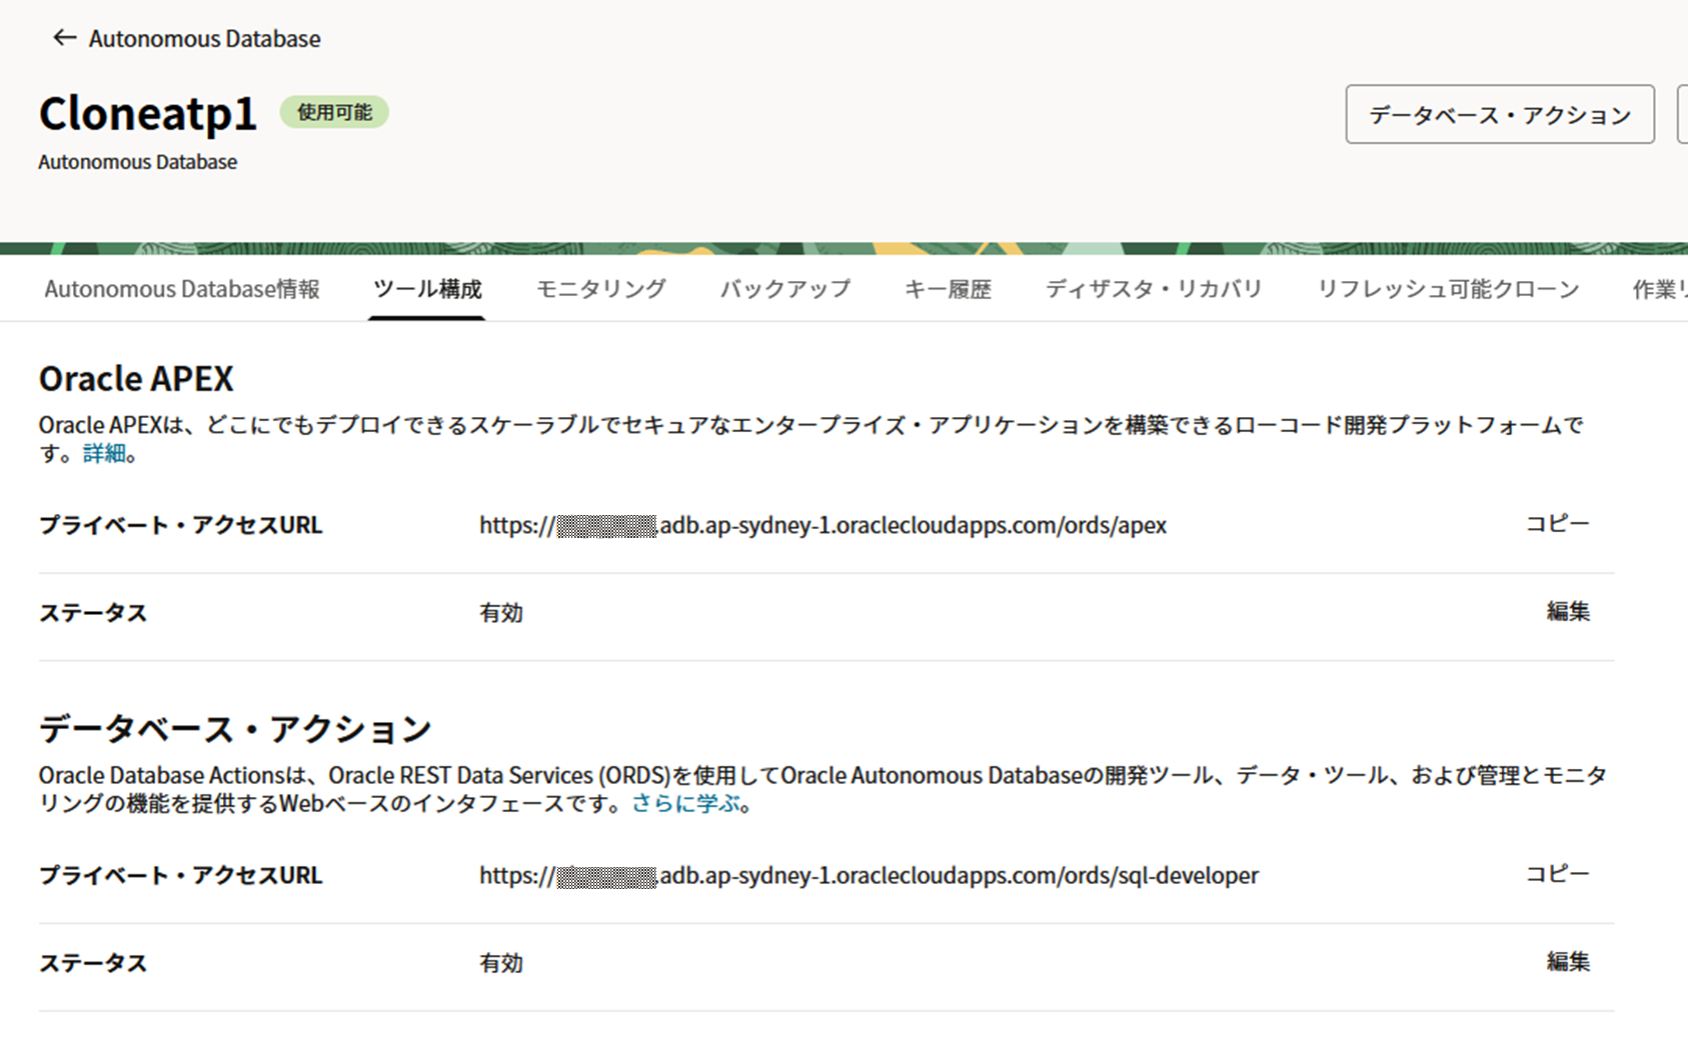1688x1043 pixels.
Task: Open the リフレッシュ可能クローン tab
Action: point(1448,289)
